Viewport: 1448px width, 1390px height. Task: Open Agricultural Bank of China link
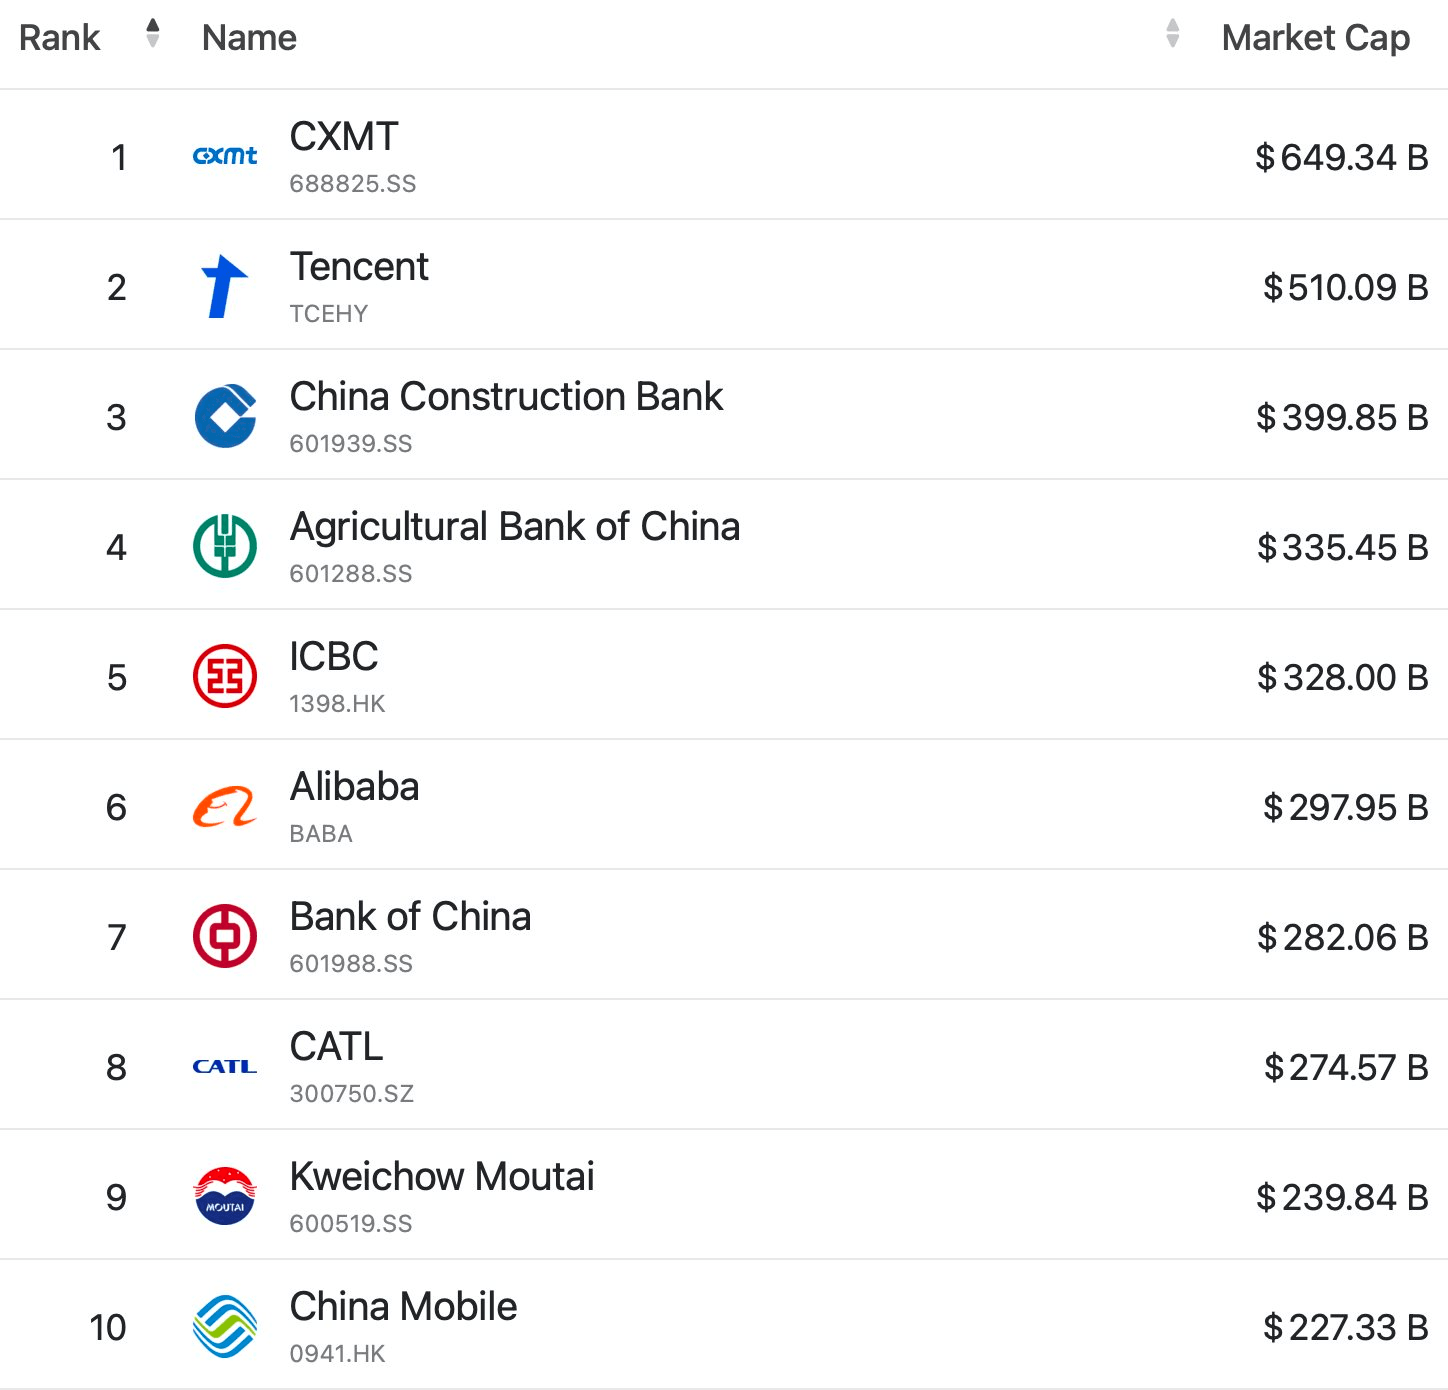pos(515,527)
